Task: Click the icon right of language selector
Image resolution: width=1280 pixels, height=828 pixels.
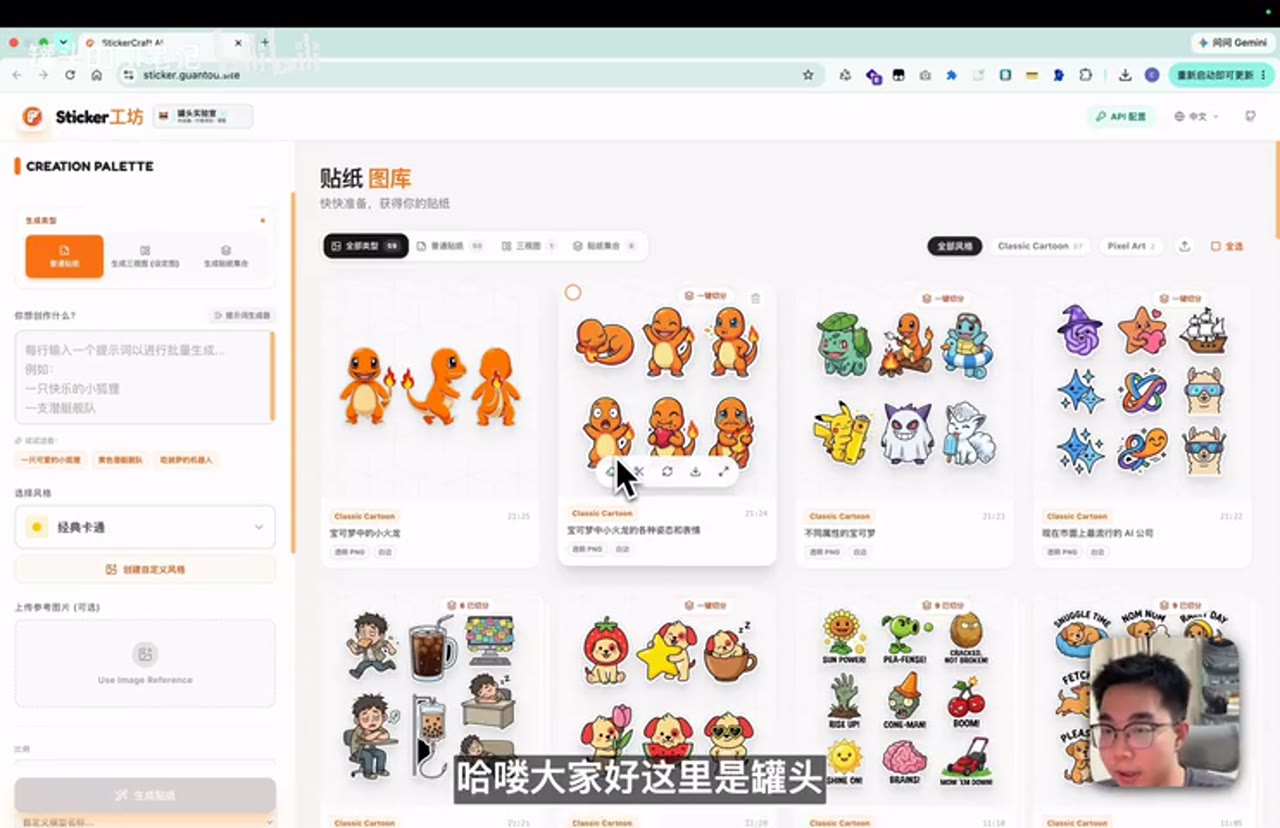Action: [x=1250, y=117]
